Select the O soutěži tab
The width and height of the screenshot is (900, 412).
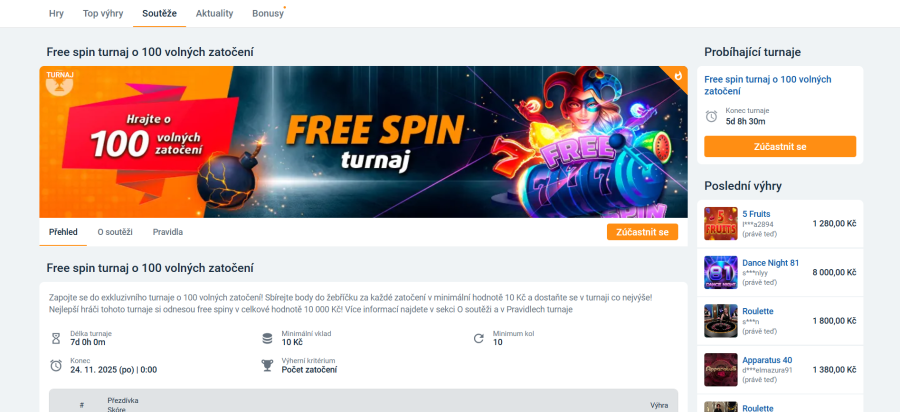coord(115,232)
